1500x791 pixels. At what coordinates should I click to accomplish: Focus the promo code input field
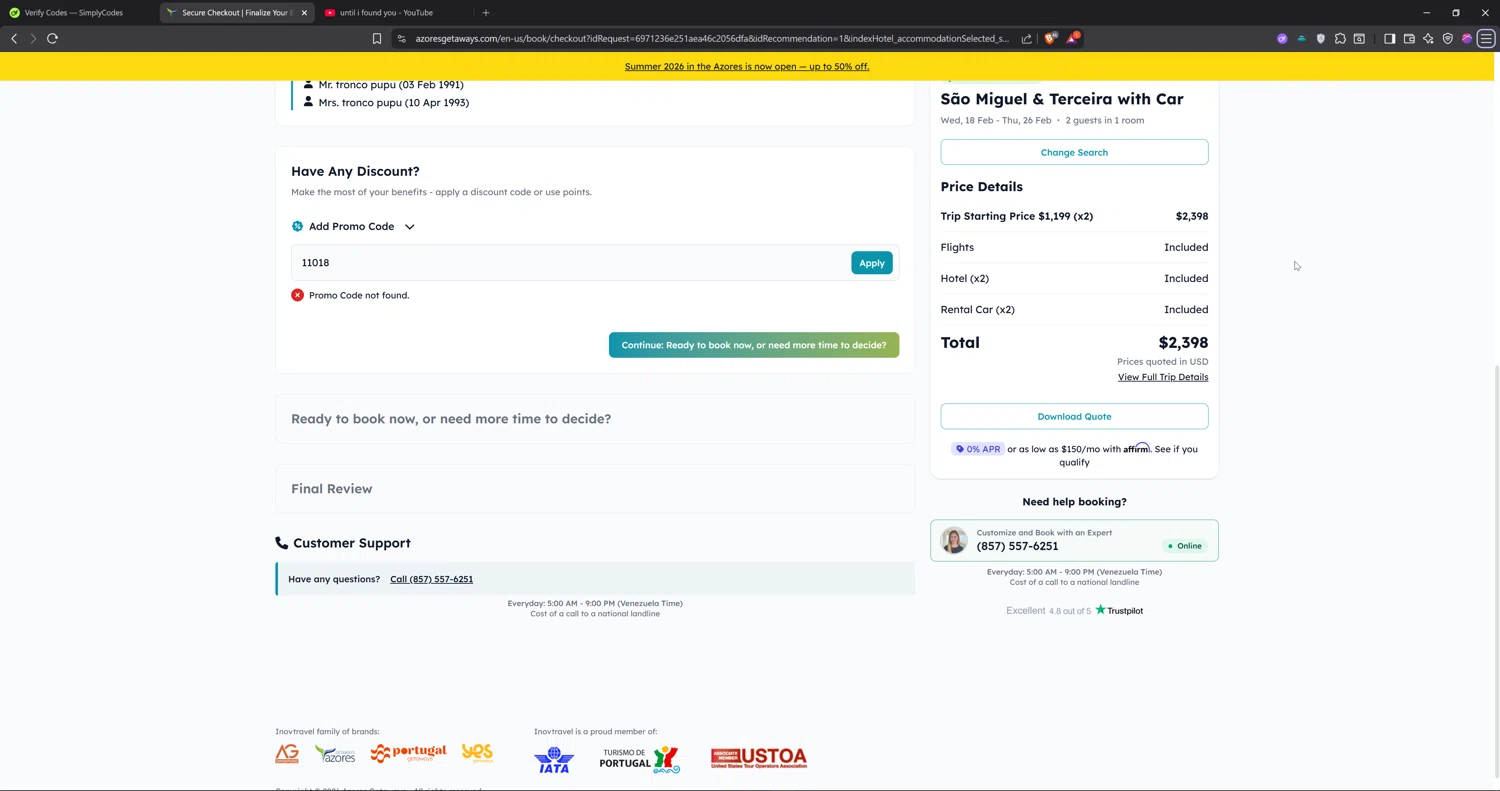coord(571,263)
